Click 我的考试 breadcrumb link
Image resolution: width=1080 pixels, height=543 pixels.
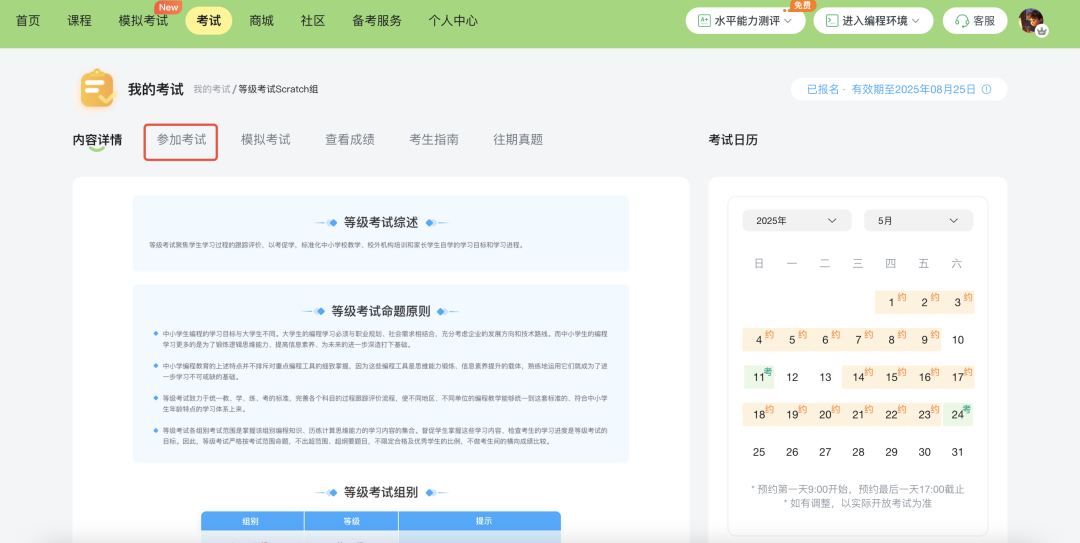(x=211, y=90)
